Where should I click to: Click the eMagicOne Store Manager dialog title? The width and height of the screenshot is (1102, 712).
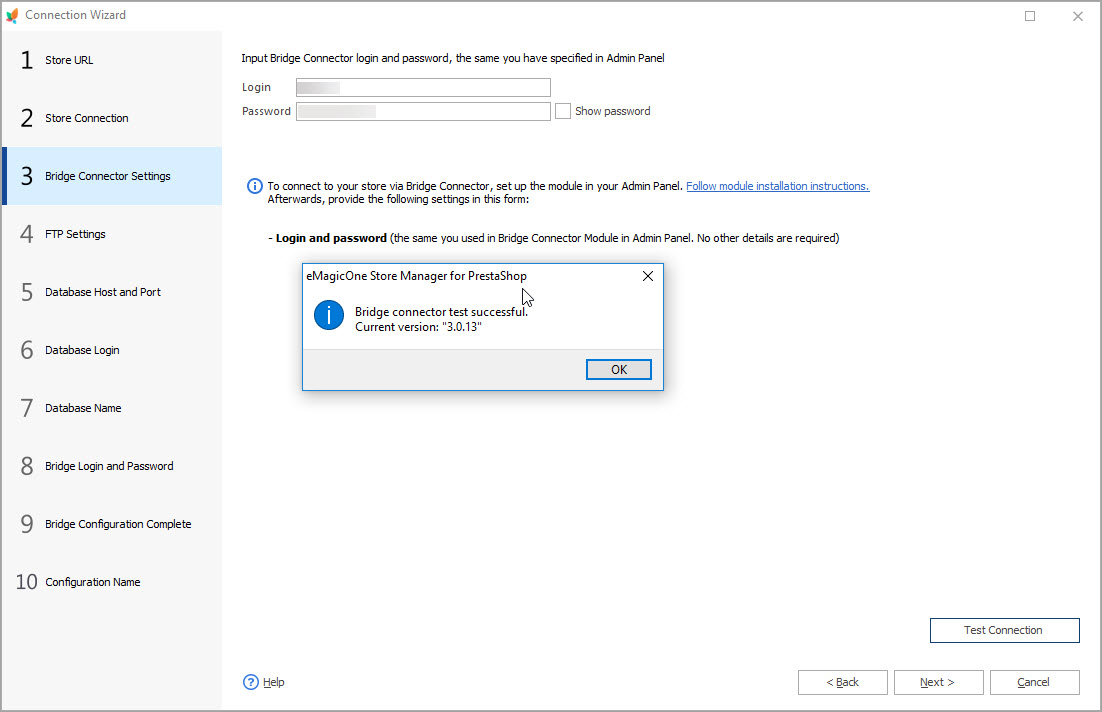pos(416,276)
